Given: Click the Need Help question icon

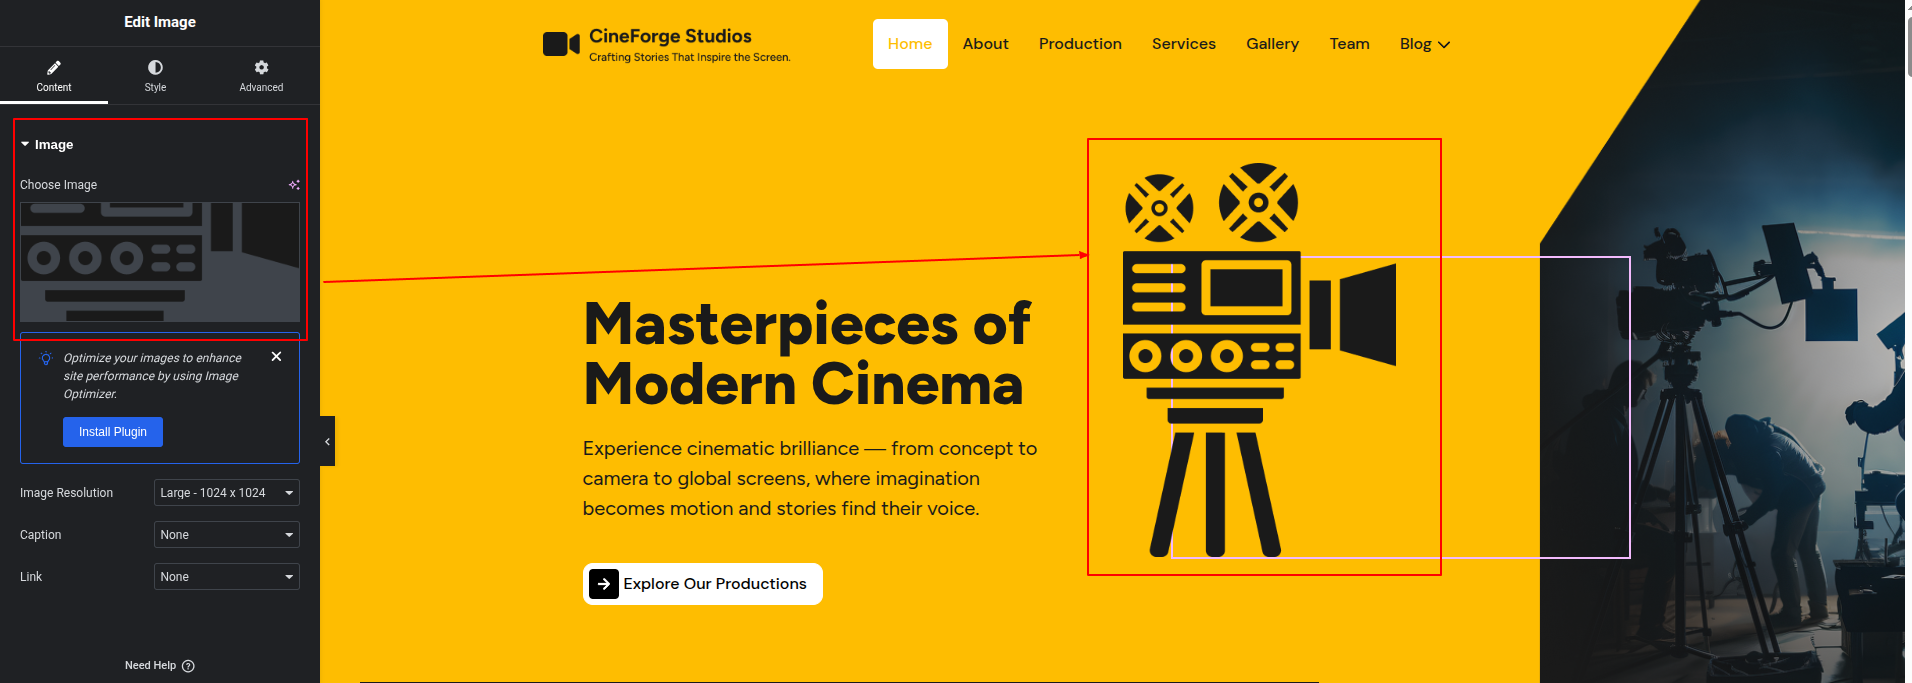Looking at the screenshot, I should tap(189, 666).
